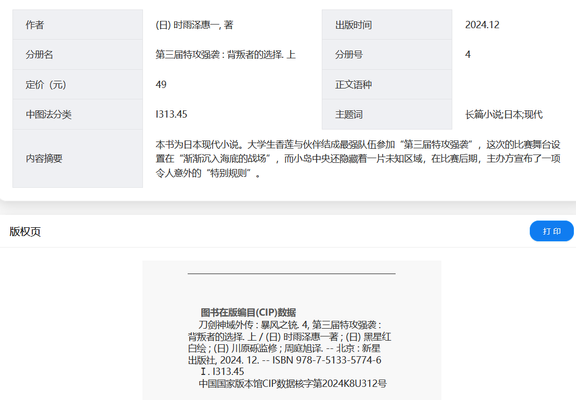Click the 分册号 field label
Screen dimensions: 576x400
(x=349, y=55)
